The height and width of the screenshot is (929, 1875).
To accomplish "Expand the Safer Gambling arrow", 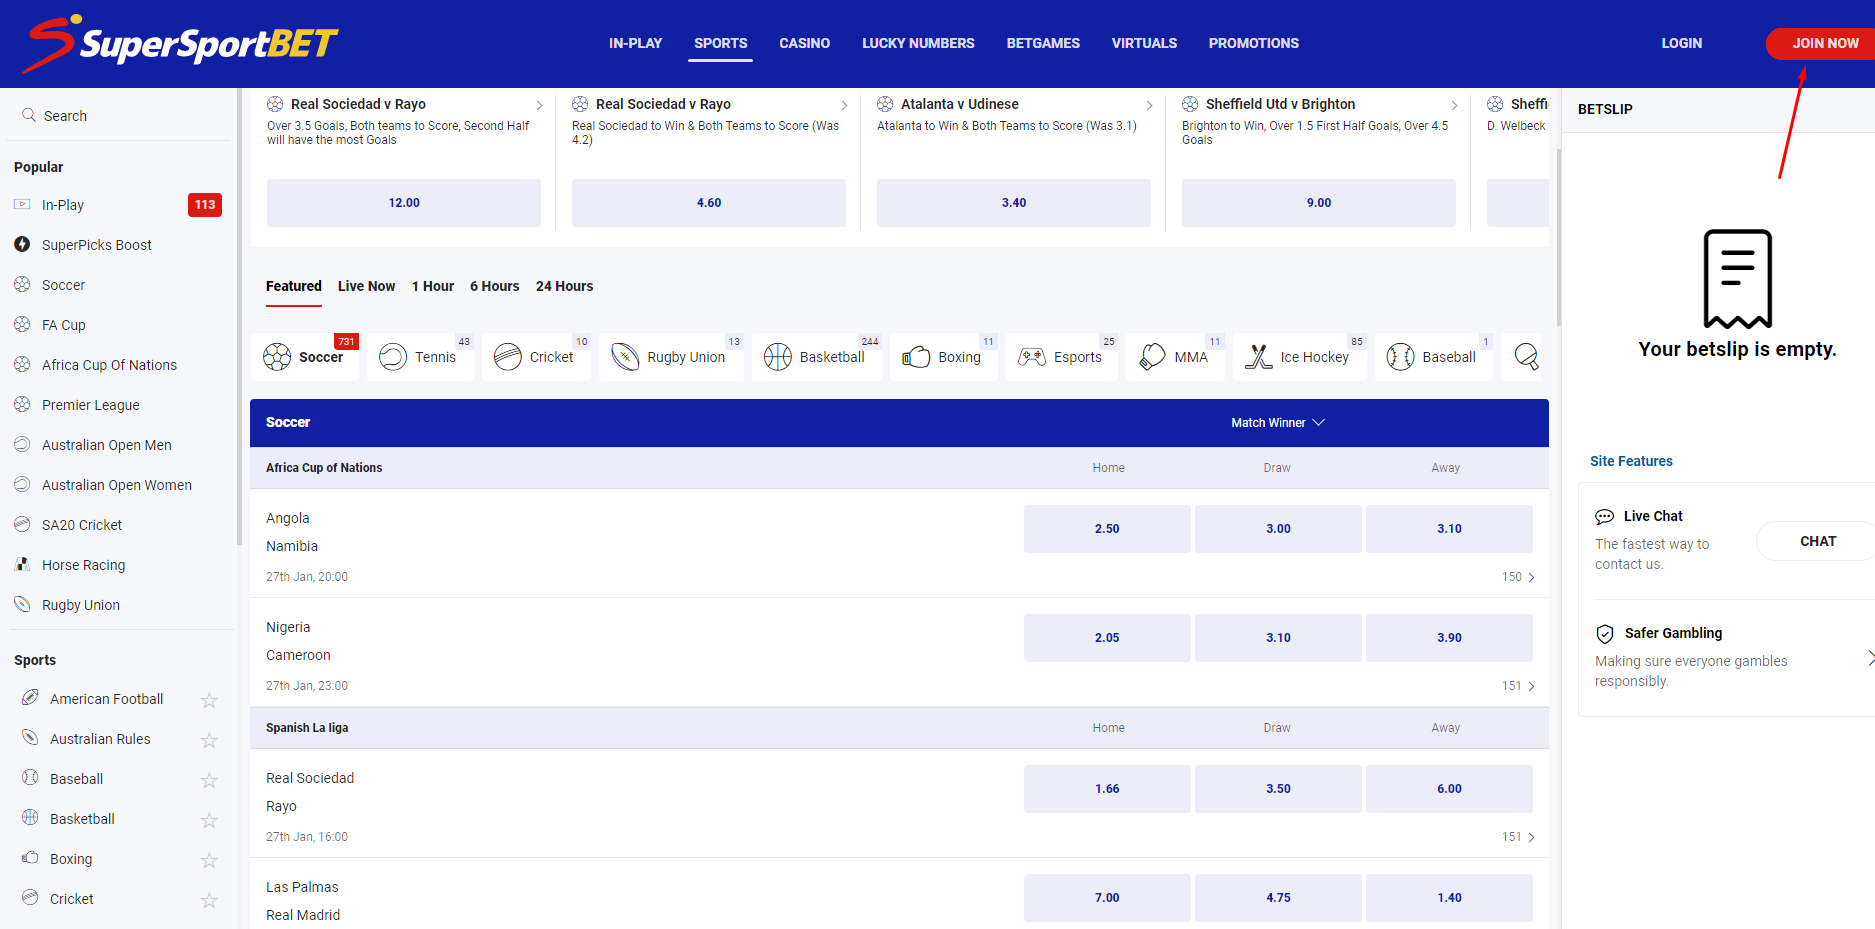I will click(1870, 657).
